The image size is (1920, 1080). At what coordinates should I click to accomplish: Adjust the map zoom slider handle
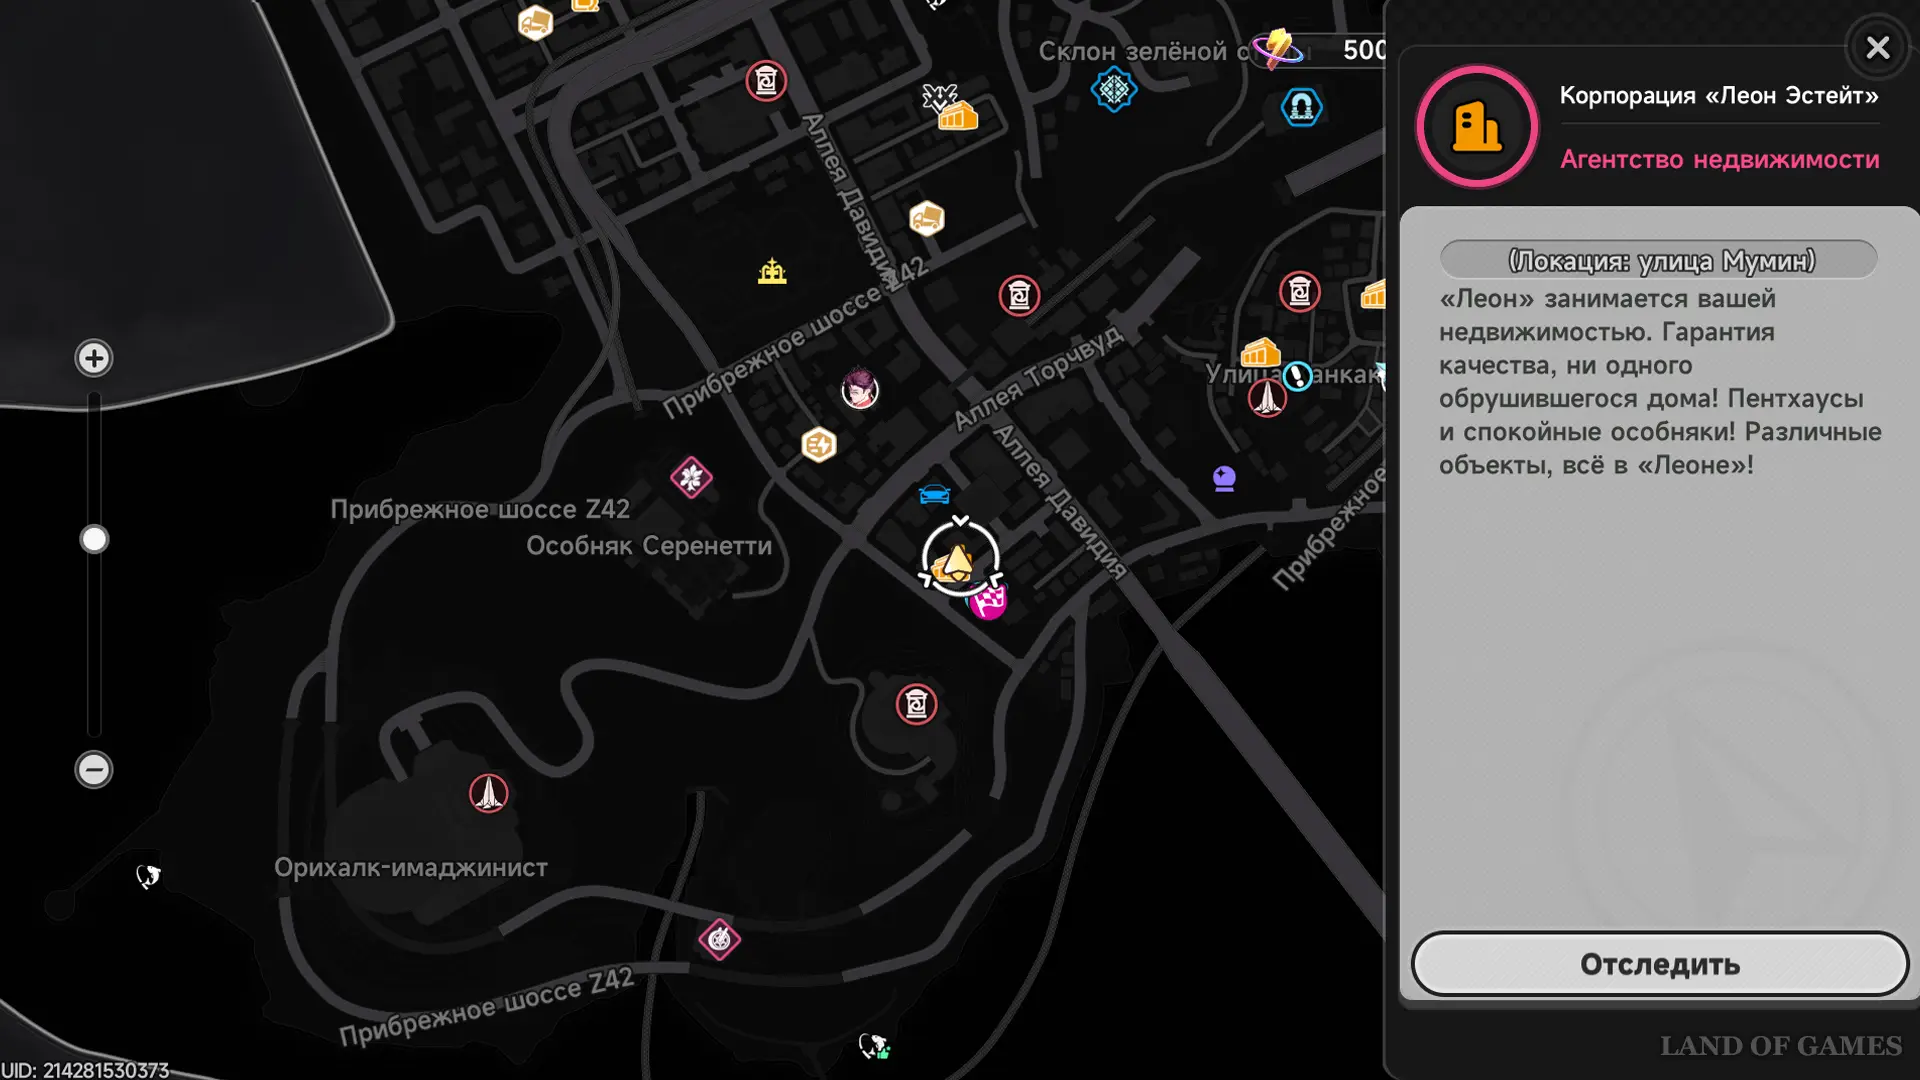pos(94,539)
